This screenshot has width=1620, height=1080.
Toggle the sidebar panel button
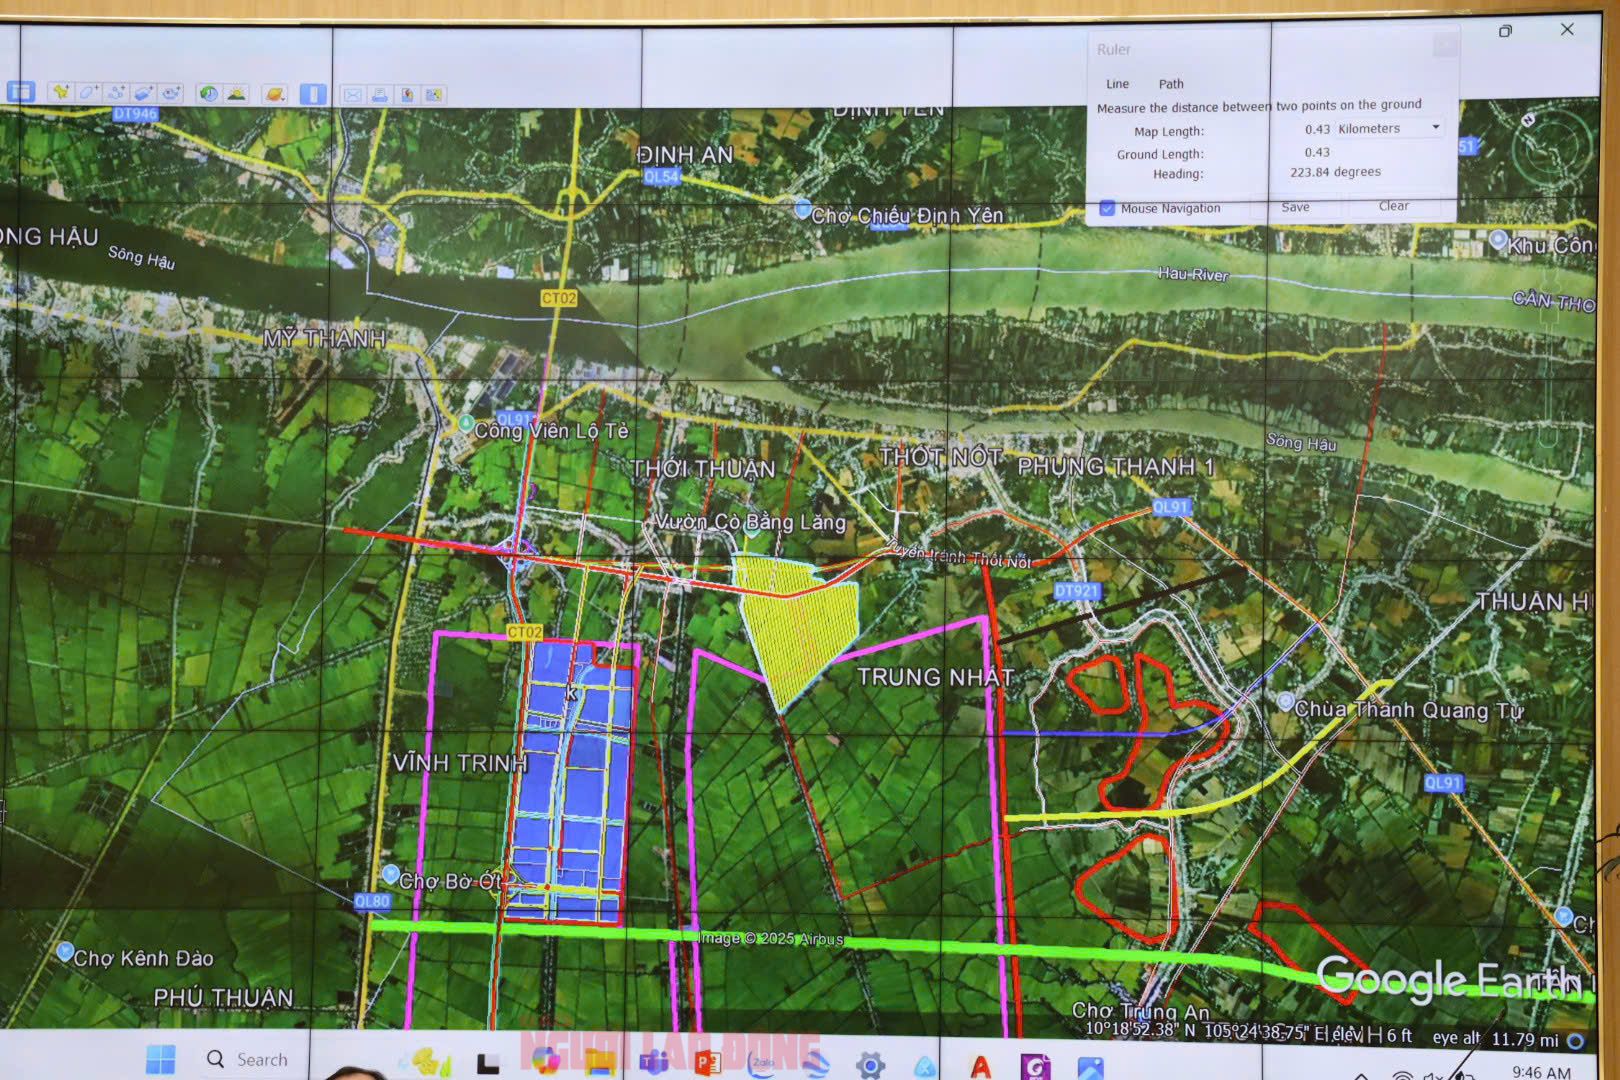pos(21,92)
